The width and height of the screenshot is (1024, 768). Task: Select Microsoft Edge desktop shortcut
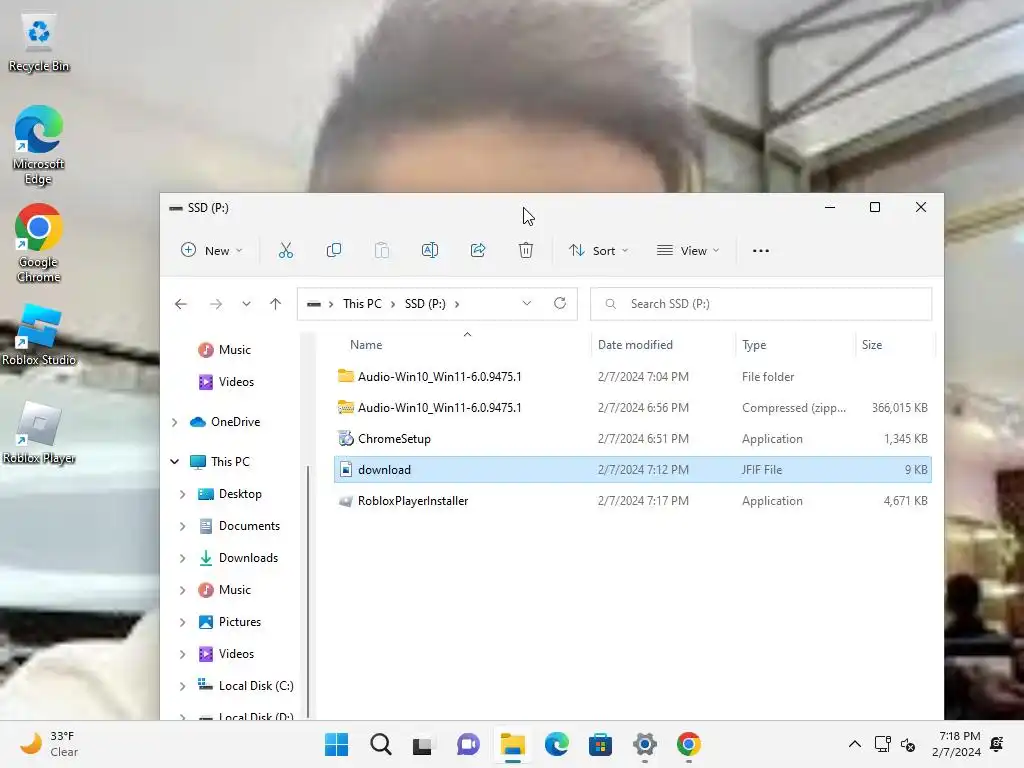[39, 145]
